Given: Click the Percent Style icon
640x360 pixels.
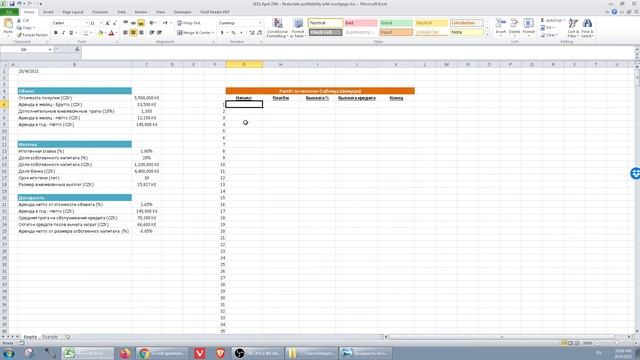Looking at the screenshot, I should coord(233,33).
